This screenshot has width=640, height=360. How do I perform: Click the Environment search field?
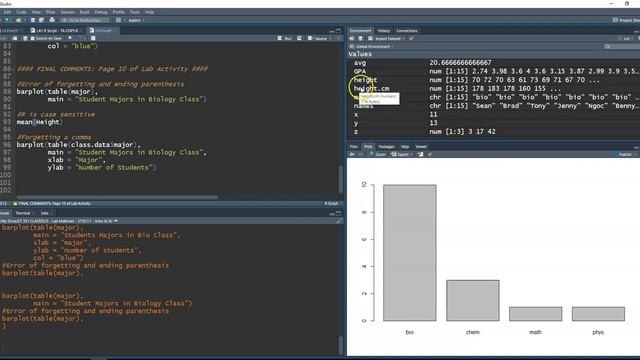[x=621, y=47]
